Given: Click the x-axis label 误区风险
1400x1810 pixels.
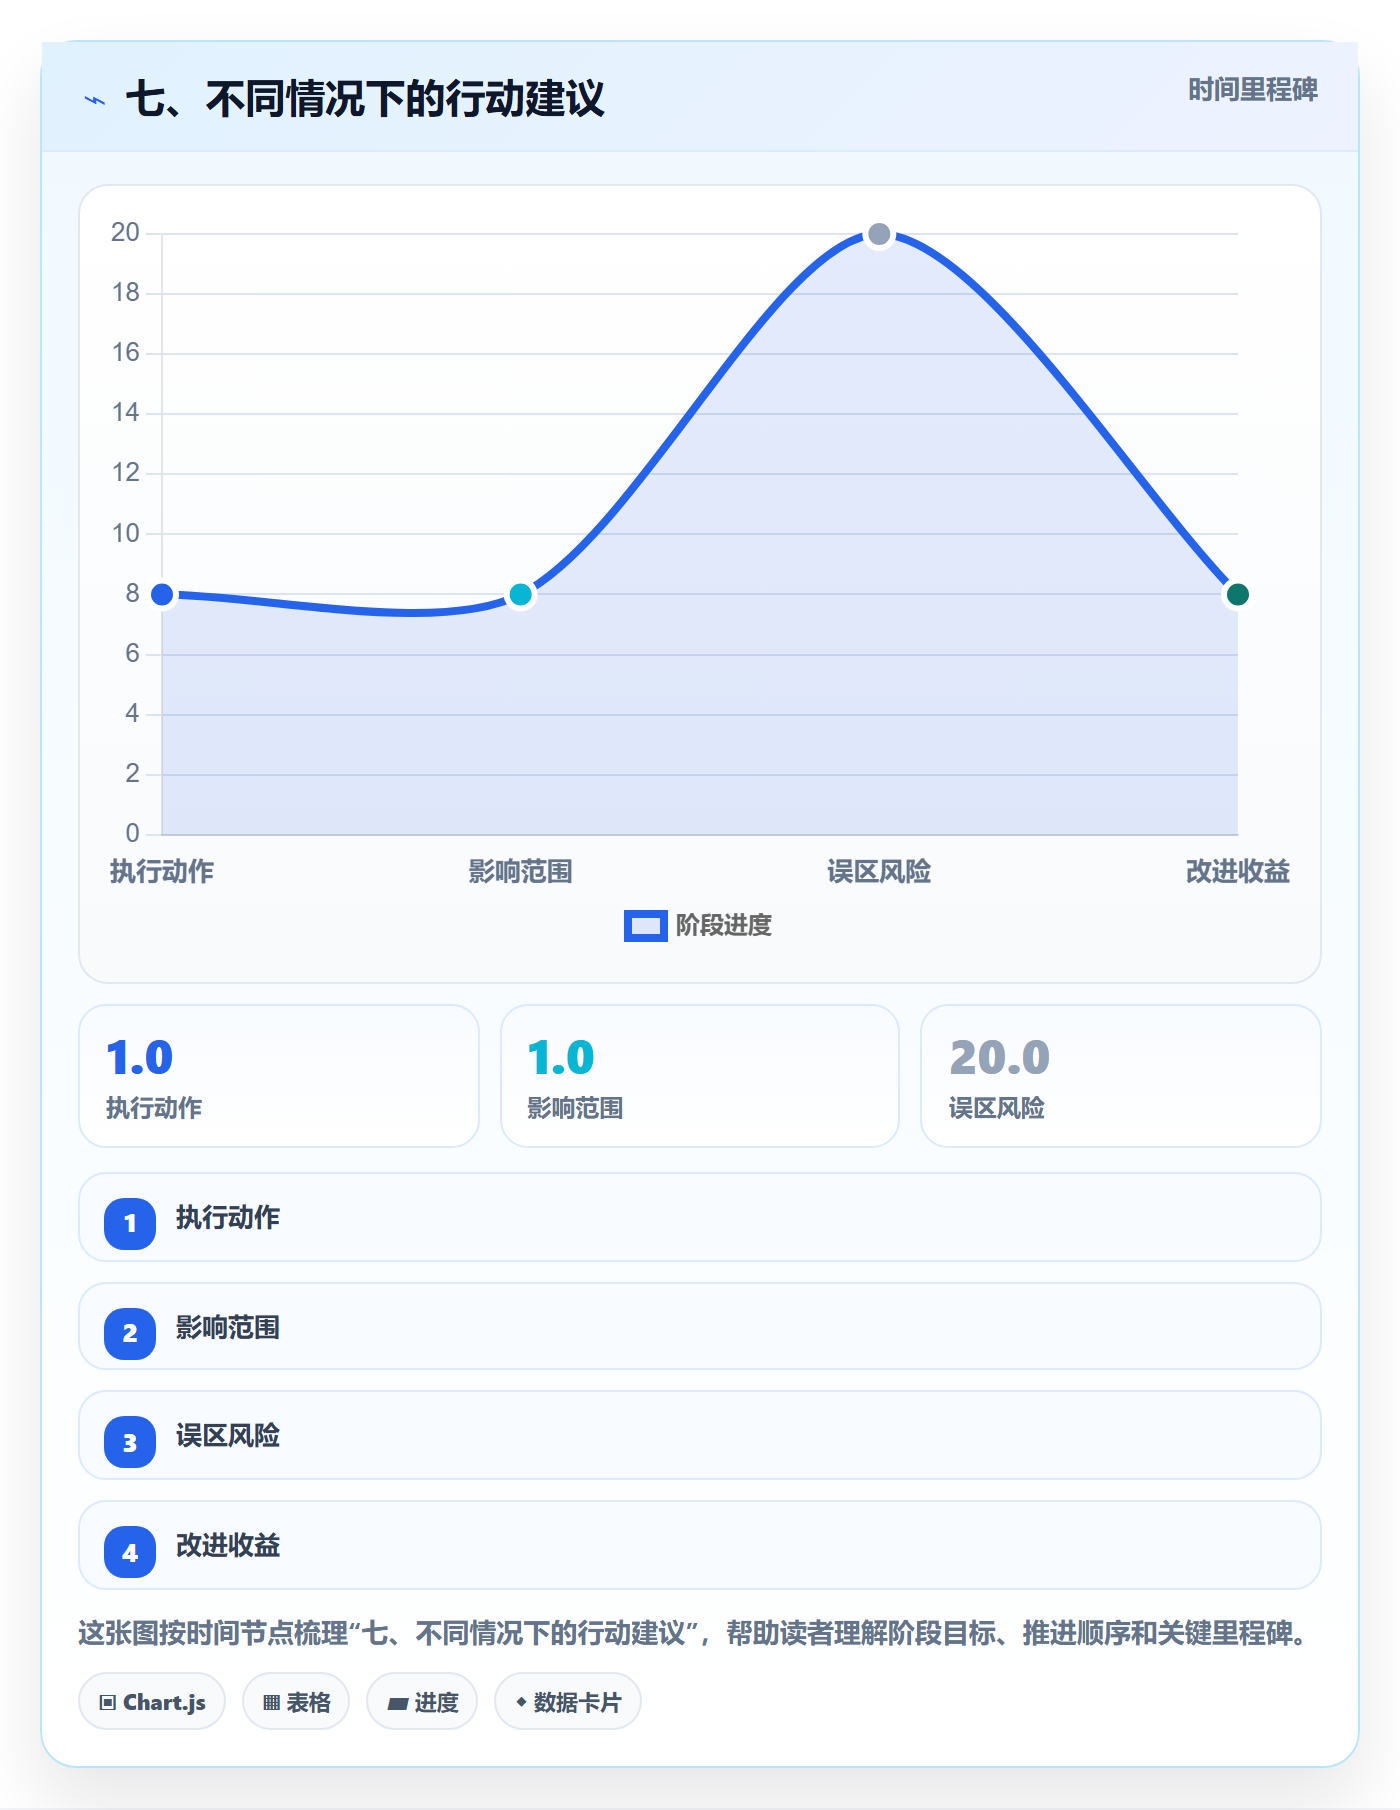Looking at the screenshot, I should tap(879, 872).
